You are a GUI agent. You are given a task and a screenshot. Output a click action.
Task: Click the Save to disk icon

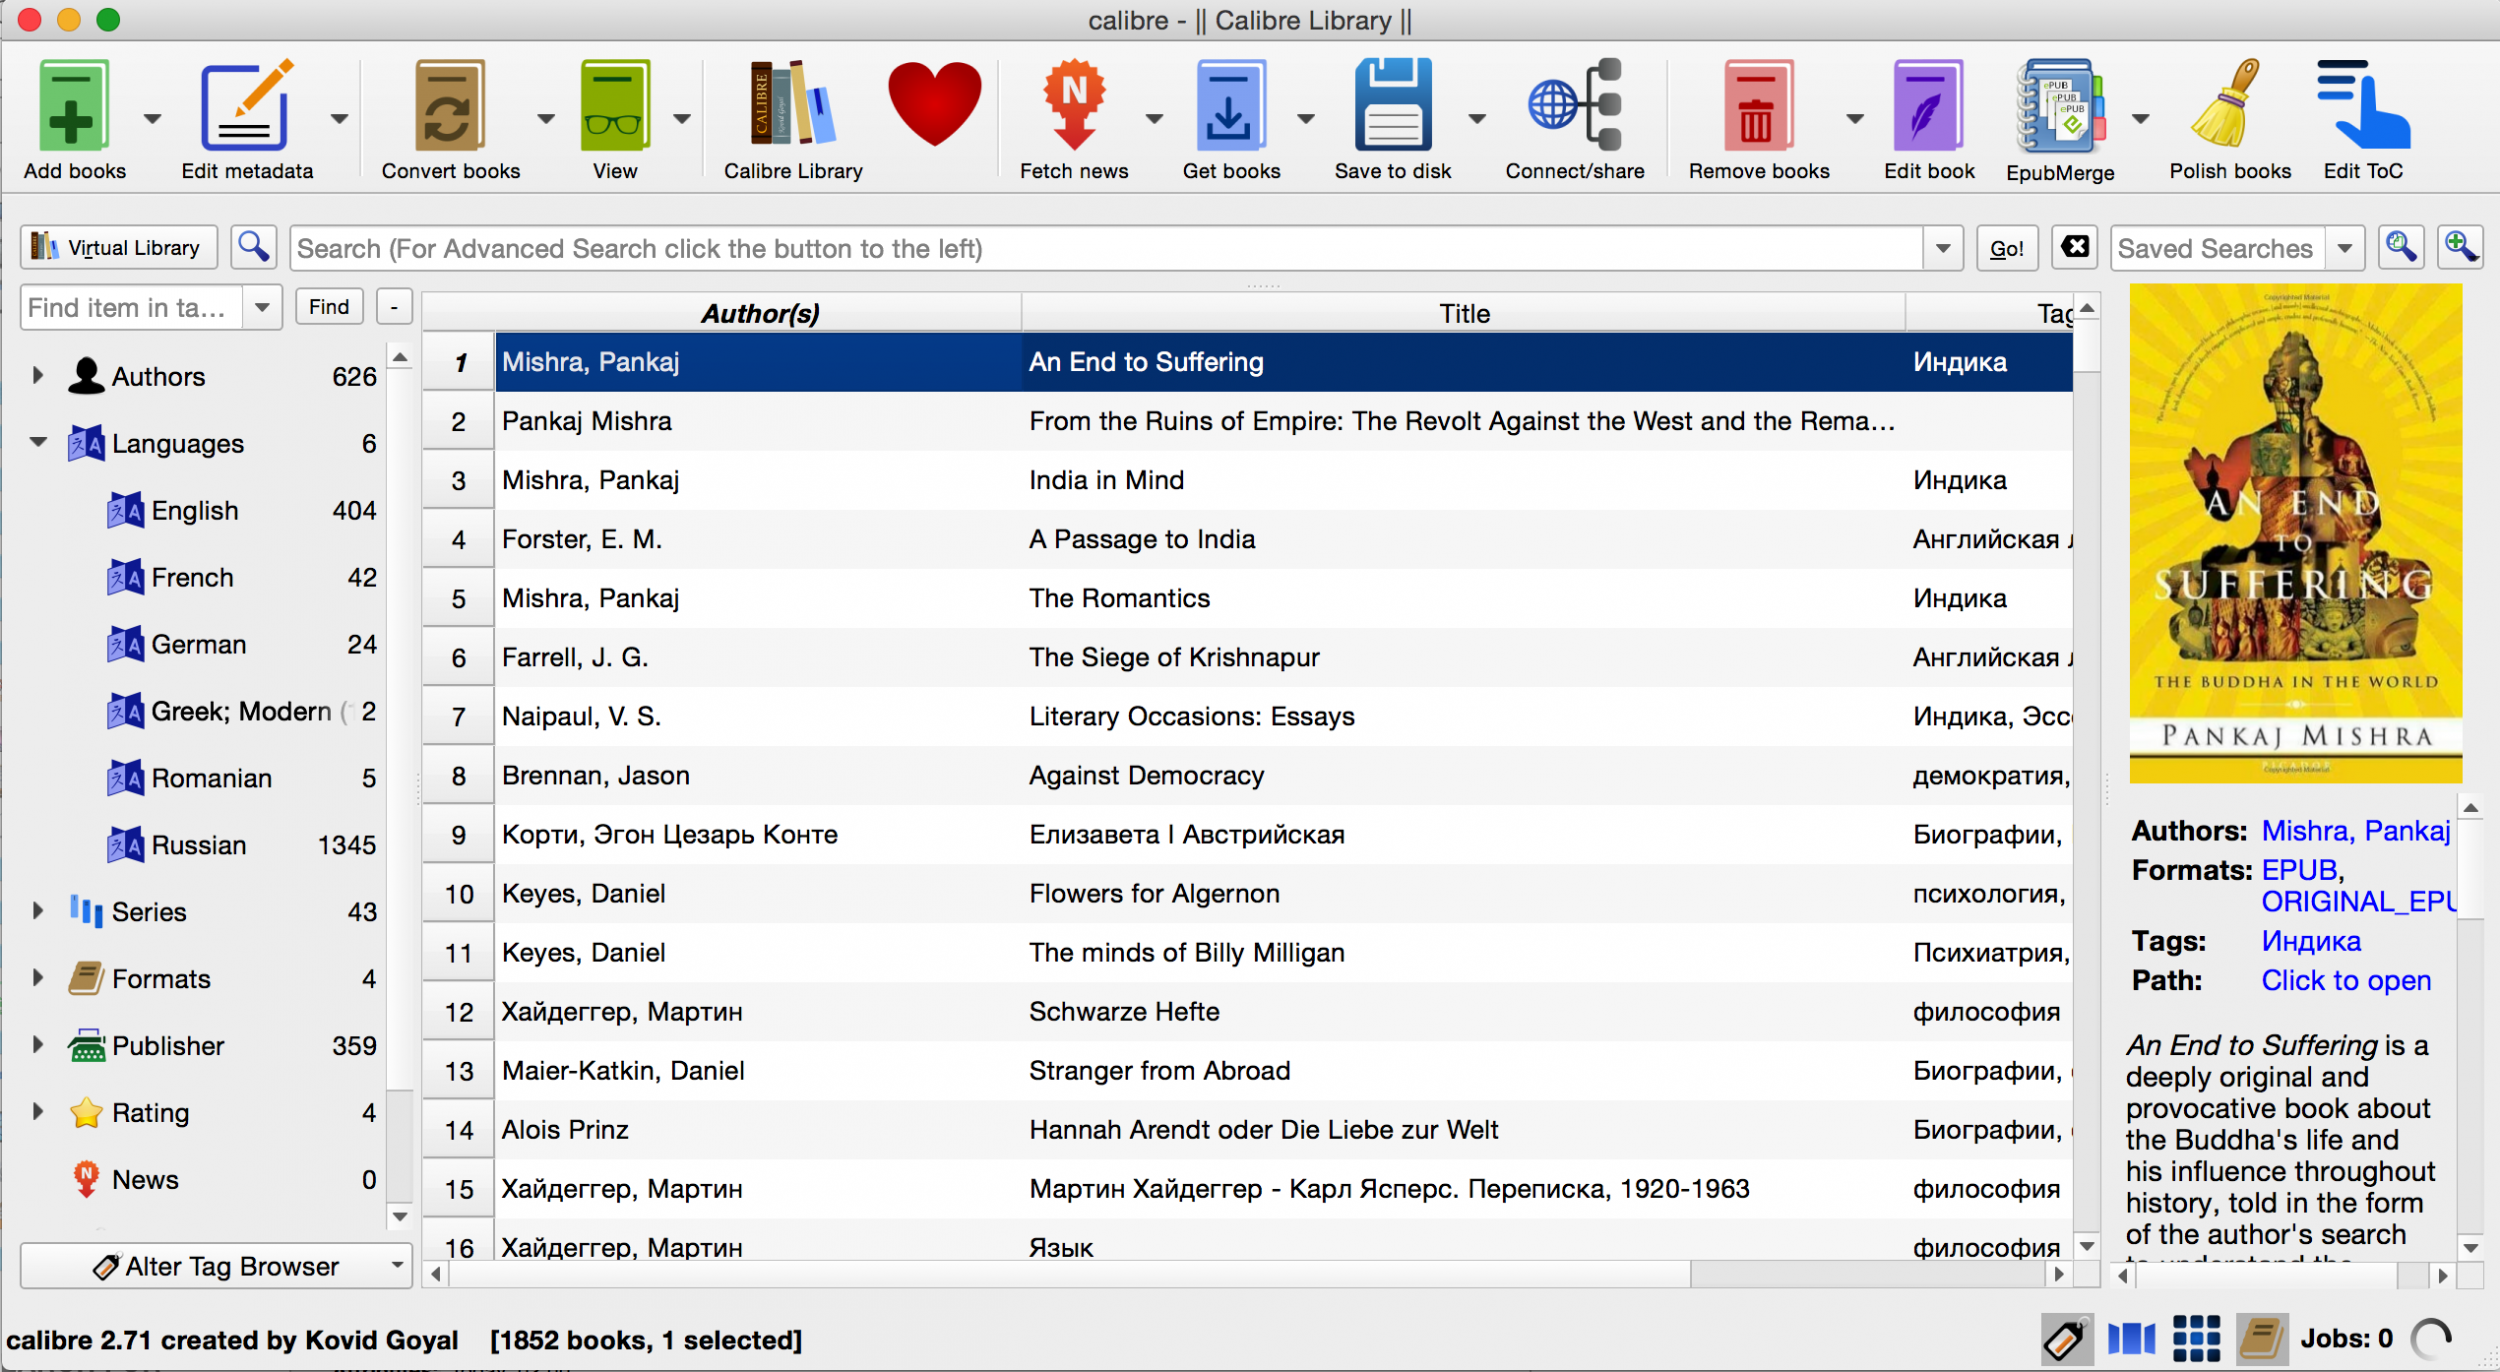[x=1392, y=106]
